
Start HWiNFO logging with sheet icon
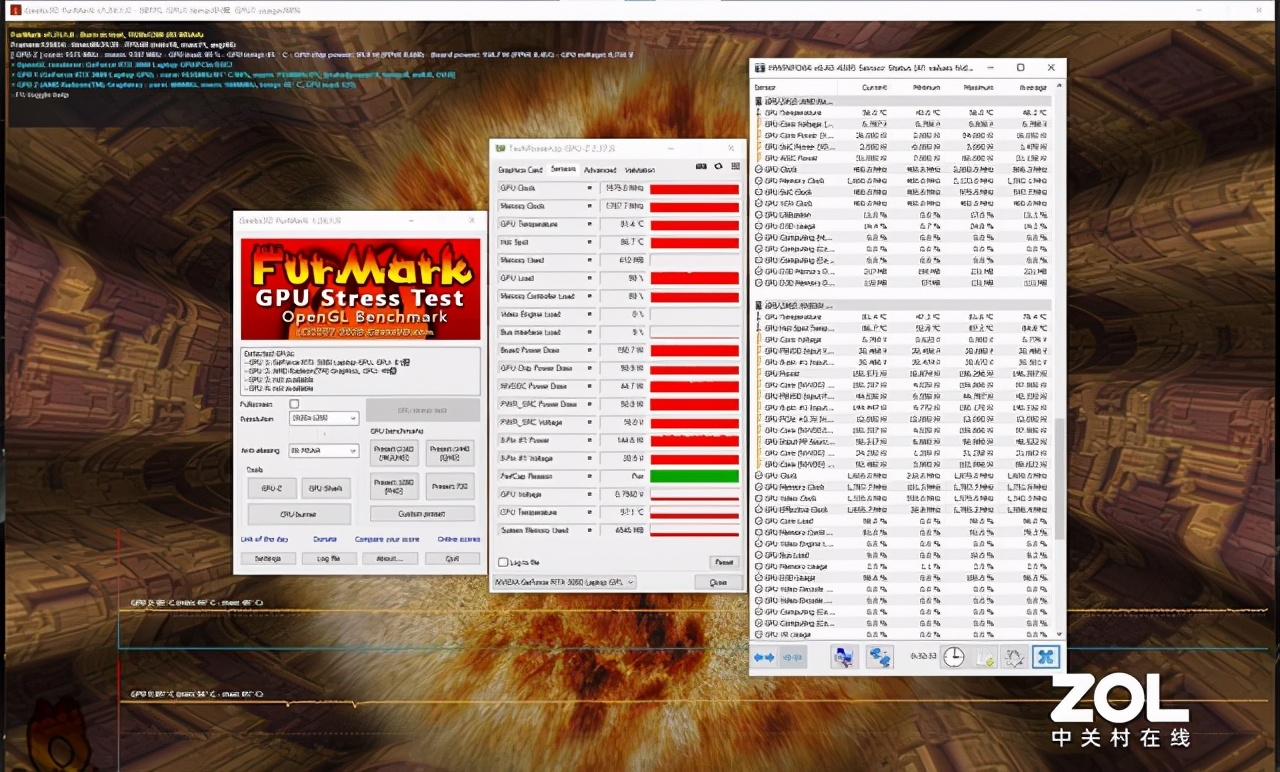point(985,657)
